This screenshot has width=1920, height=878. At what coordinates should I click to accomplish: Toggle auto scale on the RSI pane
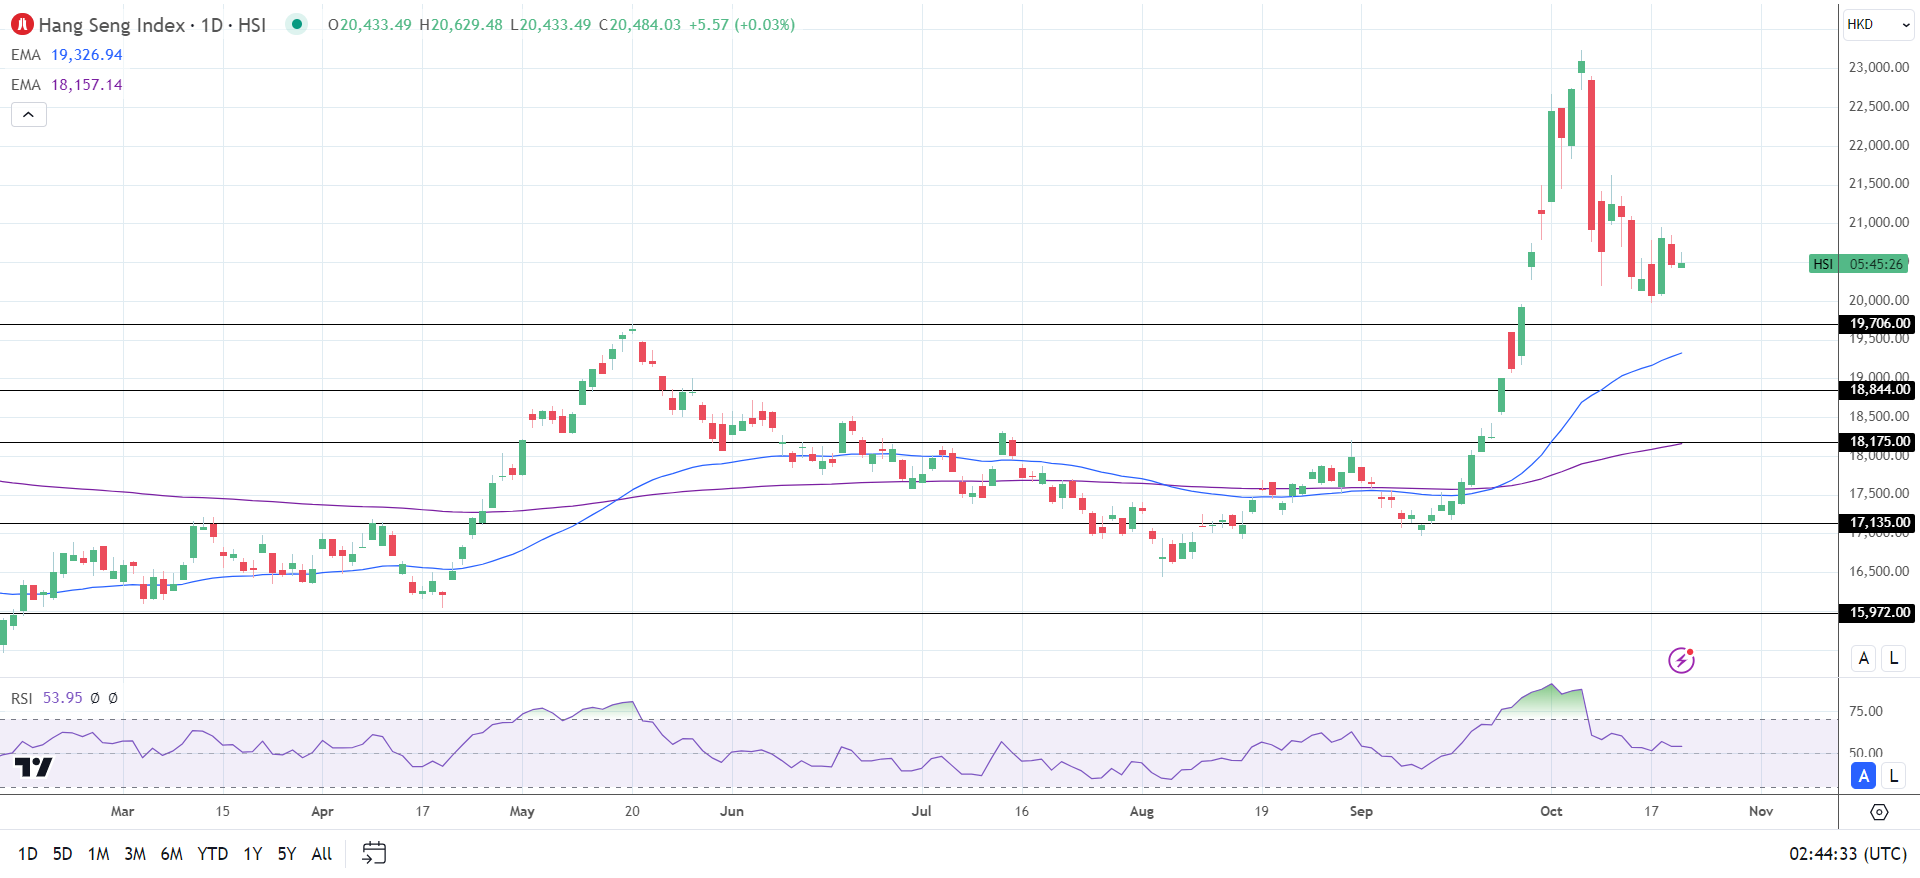point(1863,776)
